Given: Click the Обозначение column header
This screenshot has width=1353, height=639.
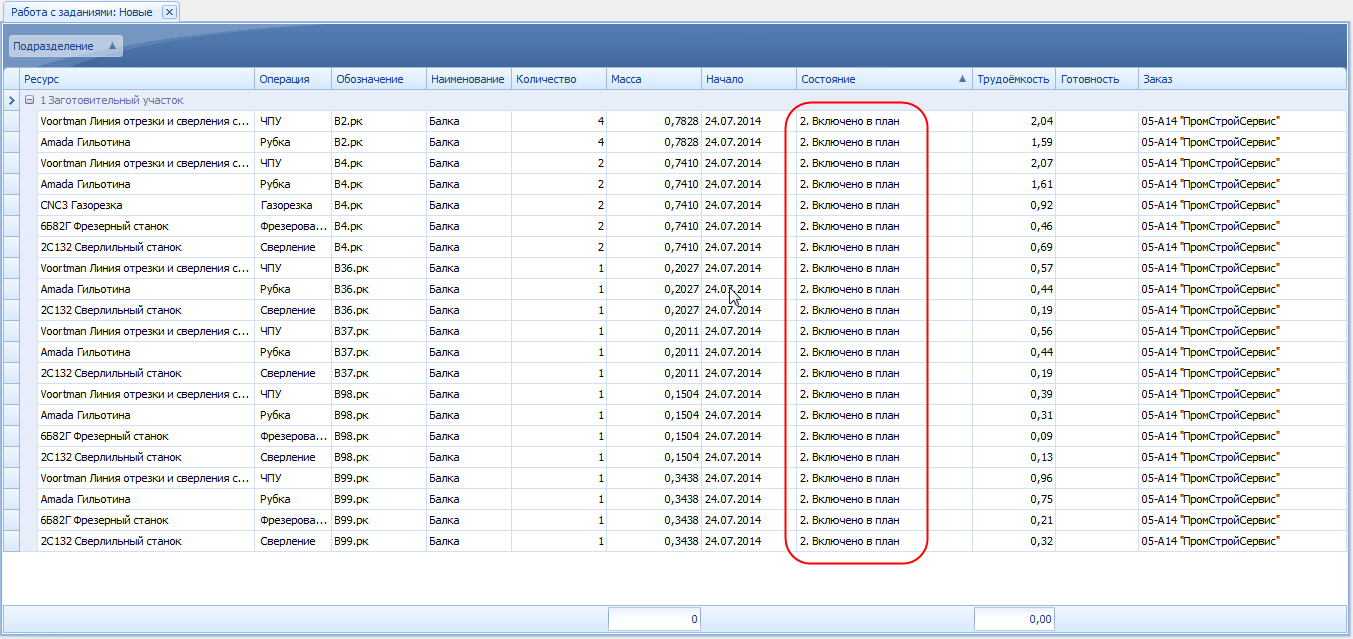Looking at the screenshot, I should [x=370, y=79].
